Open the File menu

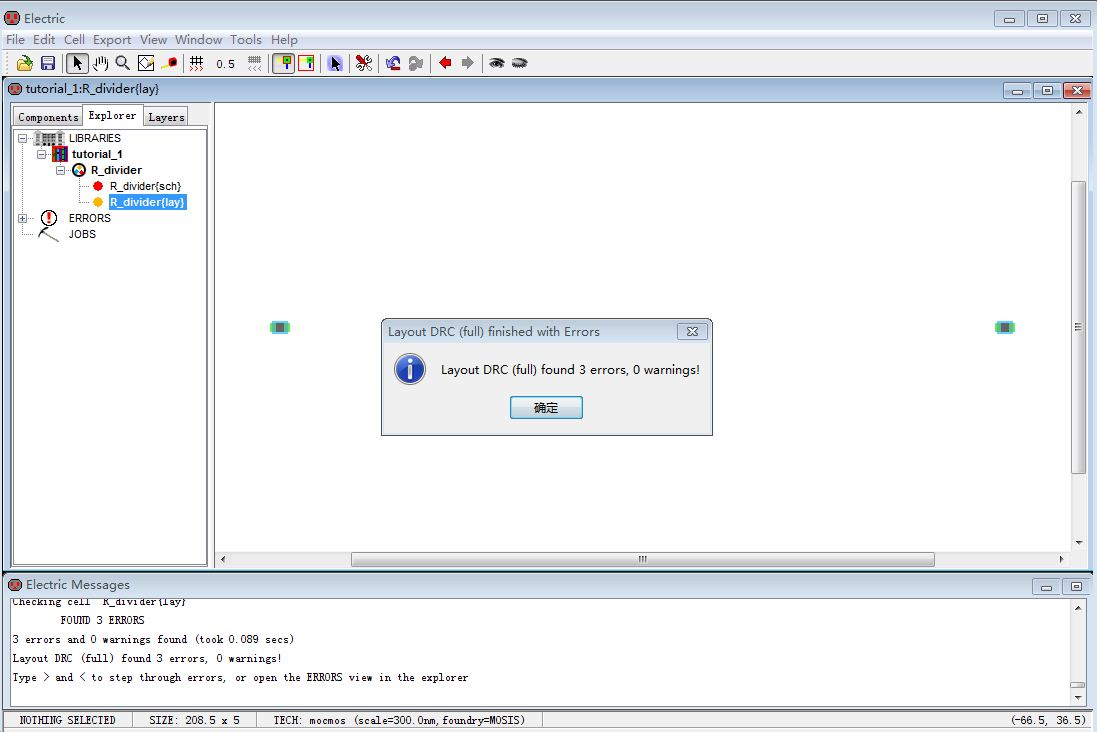click(15, 40)
